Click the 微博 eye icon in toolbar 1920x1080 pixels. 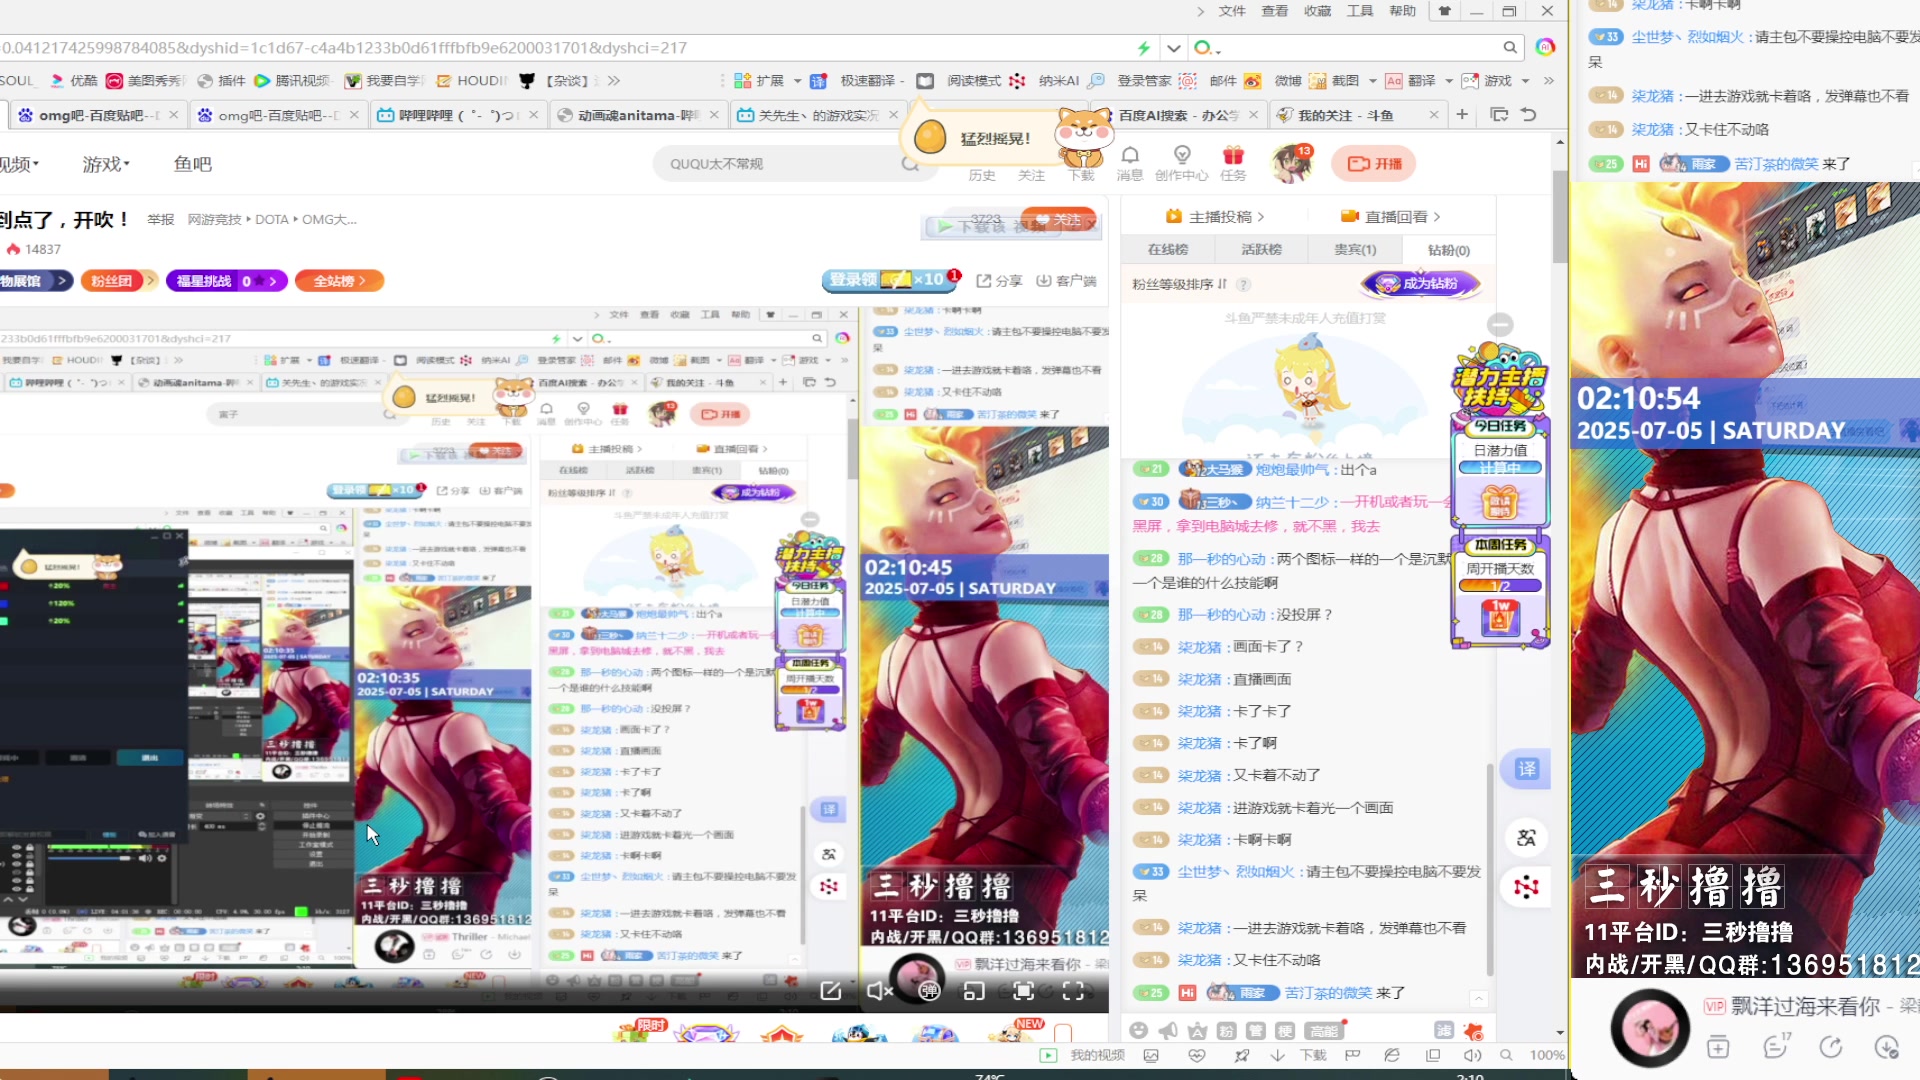1252,81
